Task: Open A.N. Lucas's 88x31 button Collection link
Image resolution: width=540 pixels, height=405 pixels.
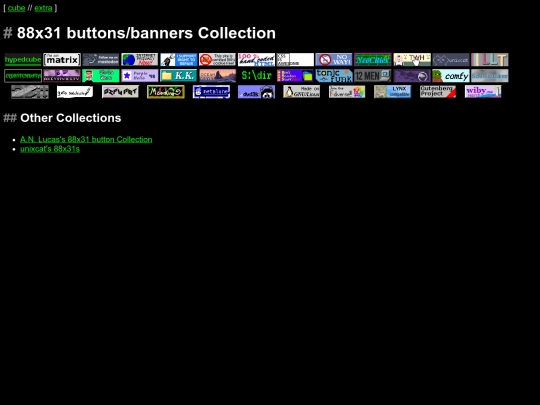Action: [86, 139]
